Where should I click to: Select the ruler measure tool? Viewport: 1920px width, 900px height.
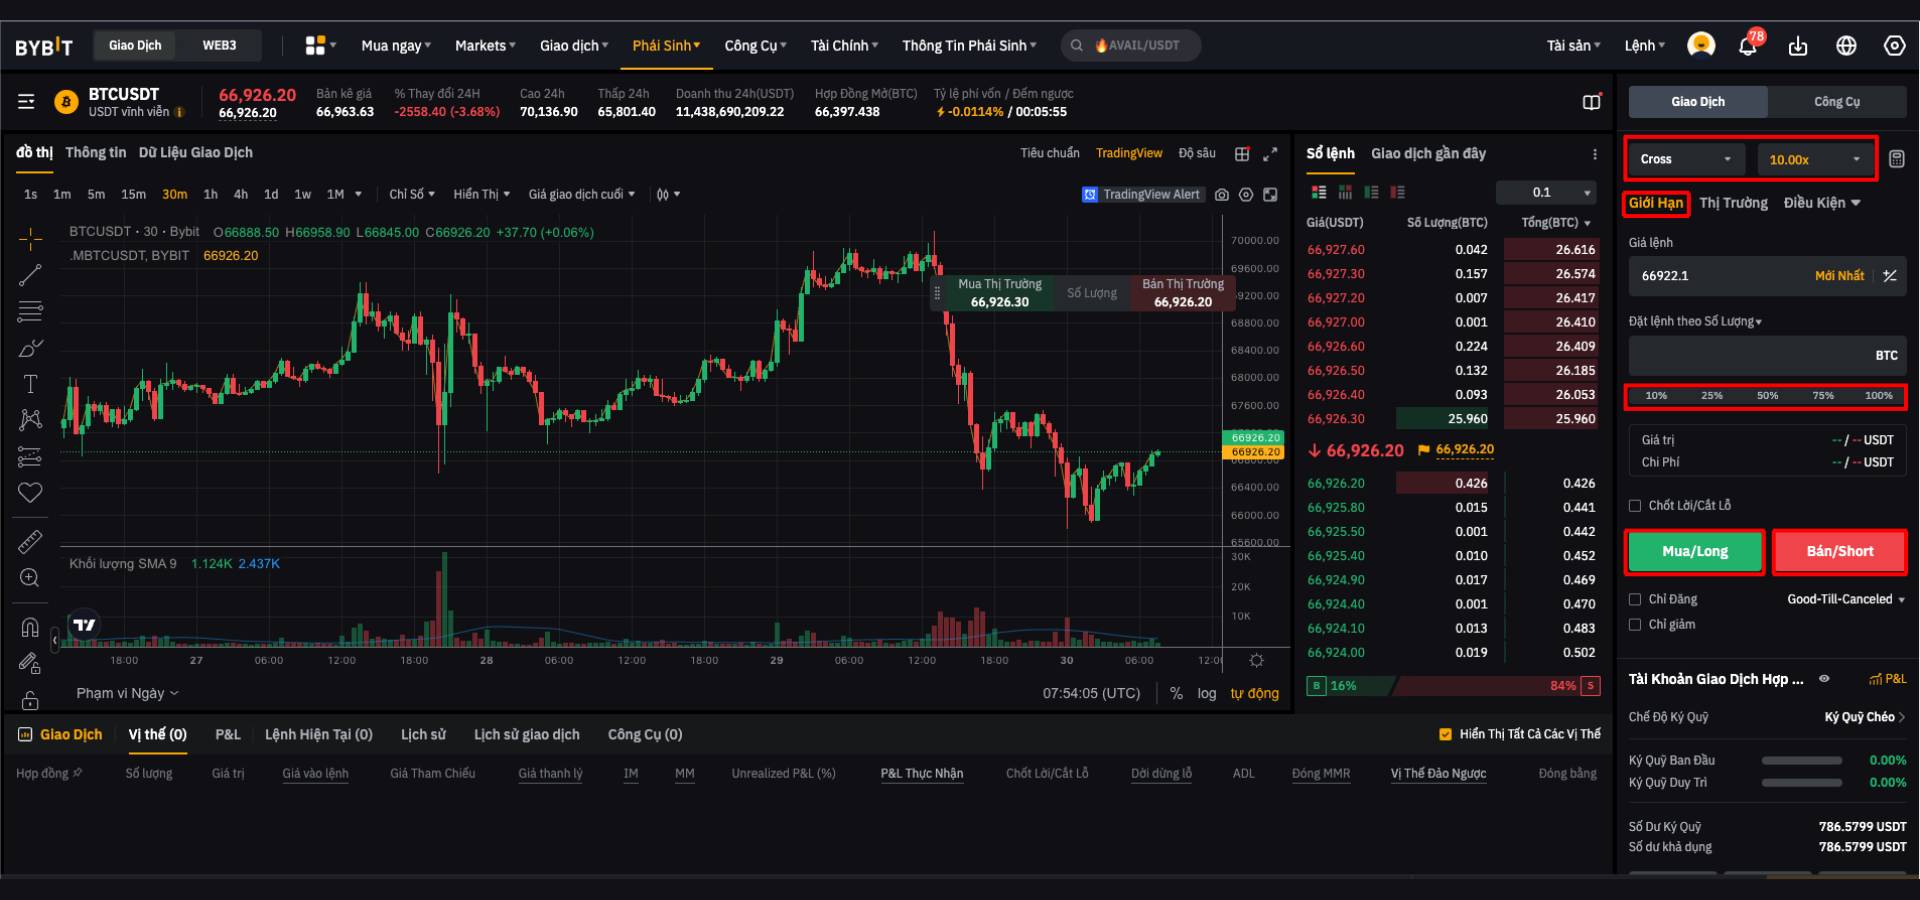tap(30, 541)
